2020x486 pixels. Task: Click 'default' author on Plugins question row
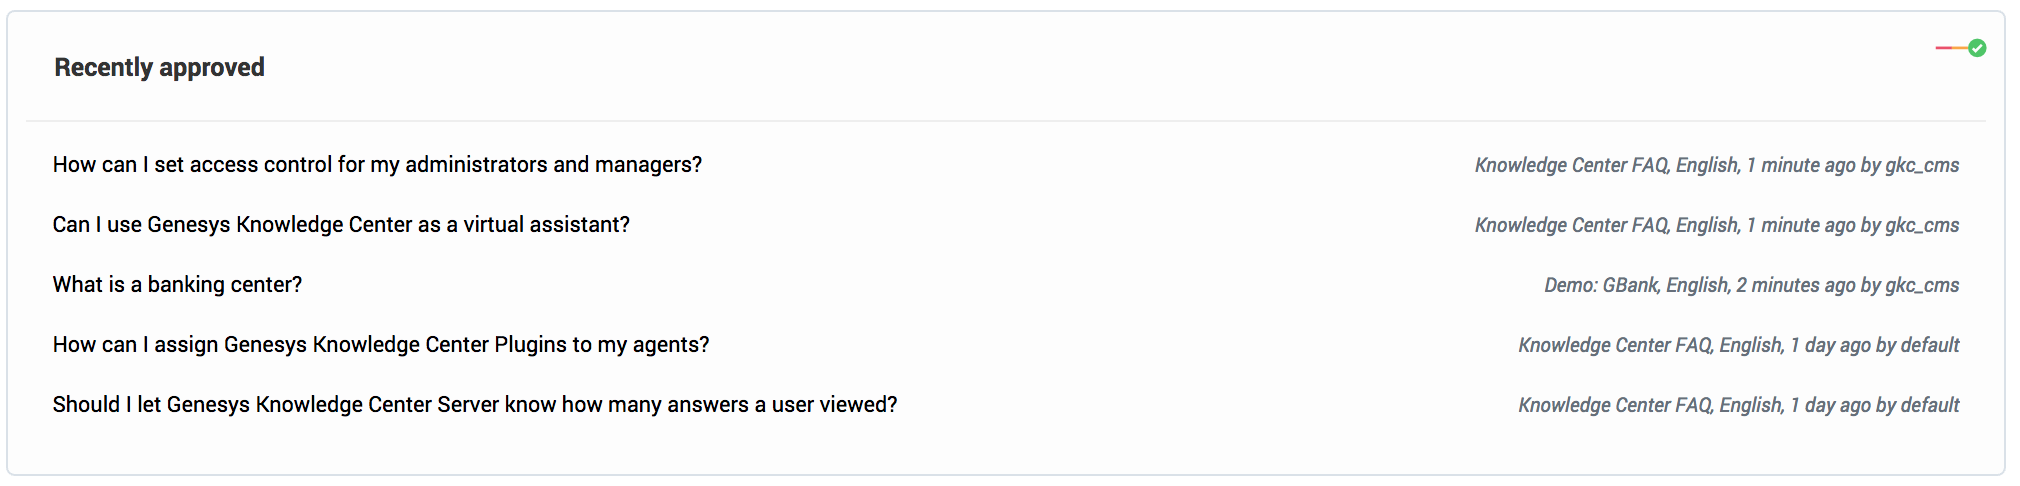[x=1930, y=345]
